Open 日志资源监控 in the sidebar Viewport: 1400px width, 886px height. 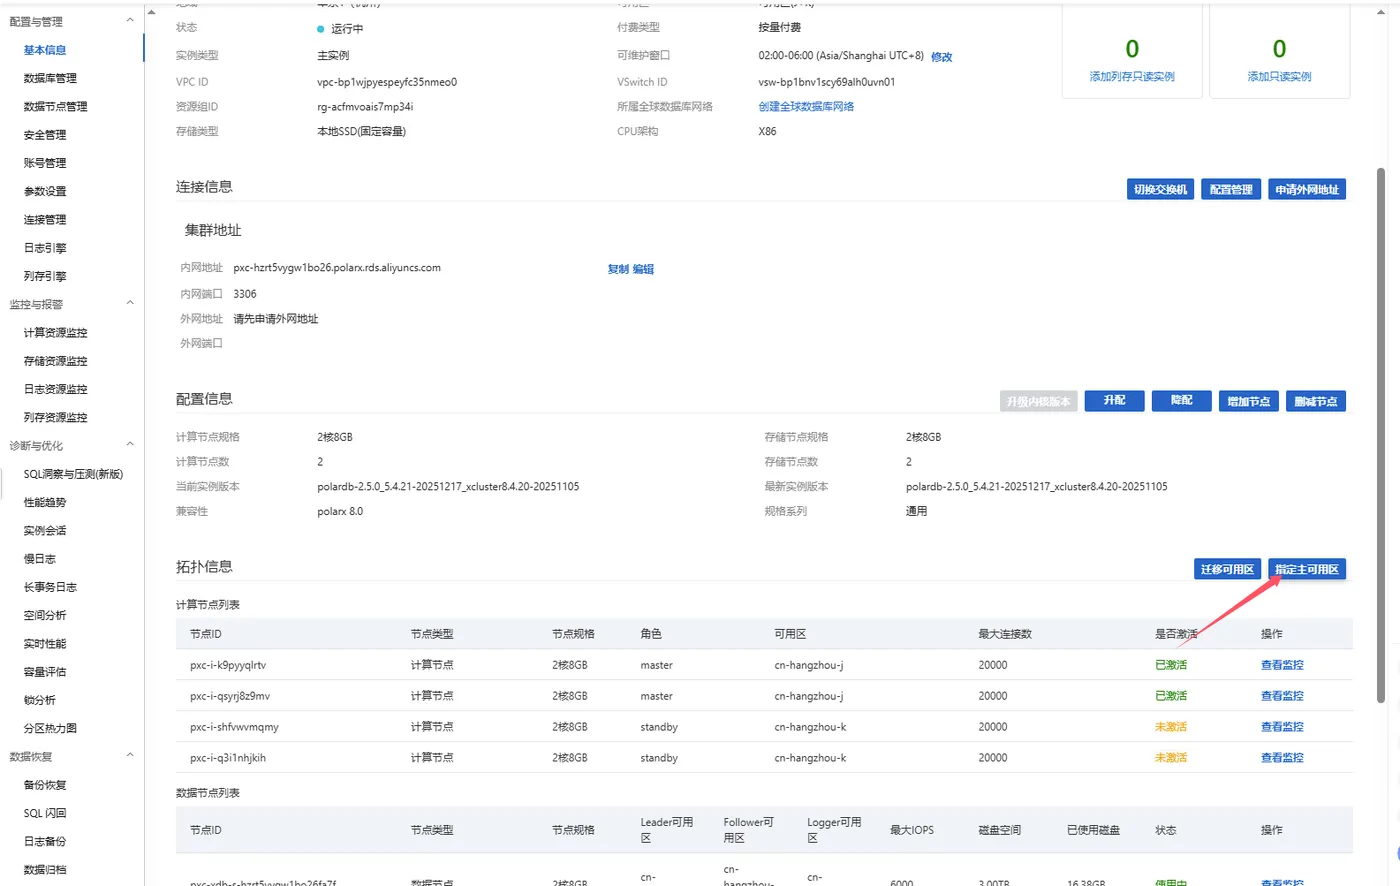(56, 389)
